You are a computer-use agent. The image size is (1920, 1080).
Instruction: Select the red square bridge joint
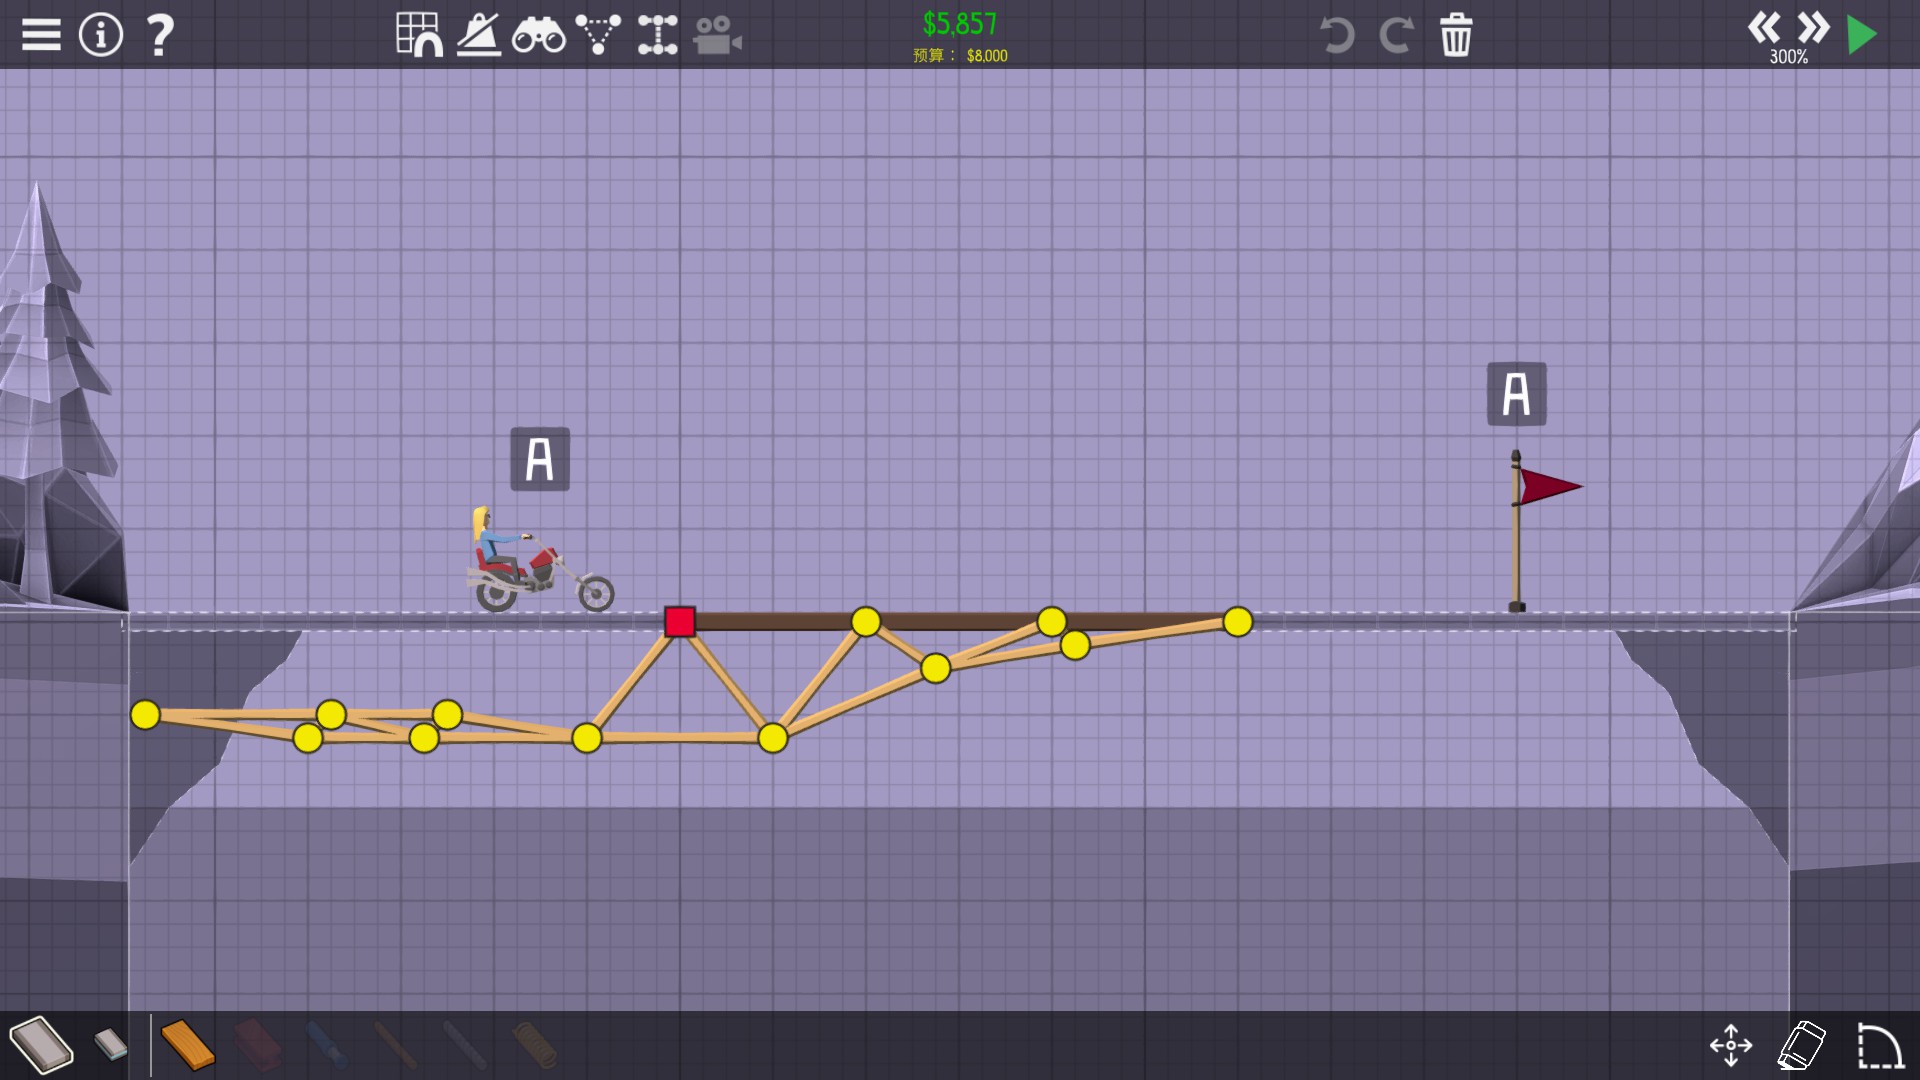(x=680, y=622)
